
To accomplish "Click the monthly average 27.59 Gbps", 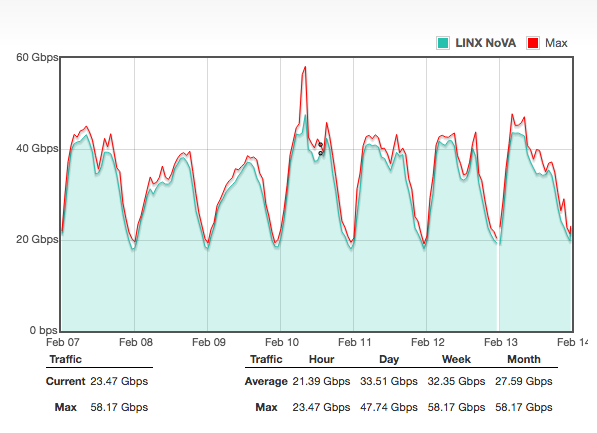I will pyautogui.click(x=524, y=381).
